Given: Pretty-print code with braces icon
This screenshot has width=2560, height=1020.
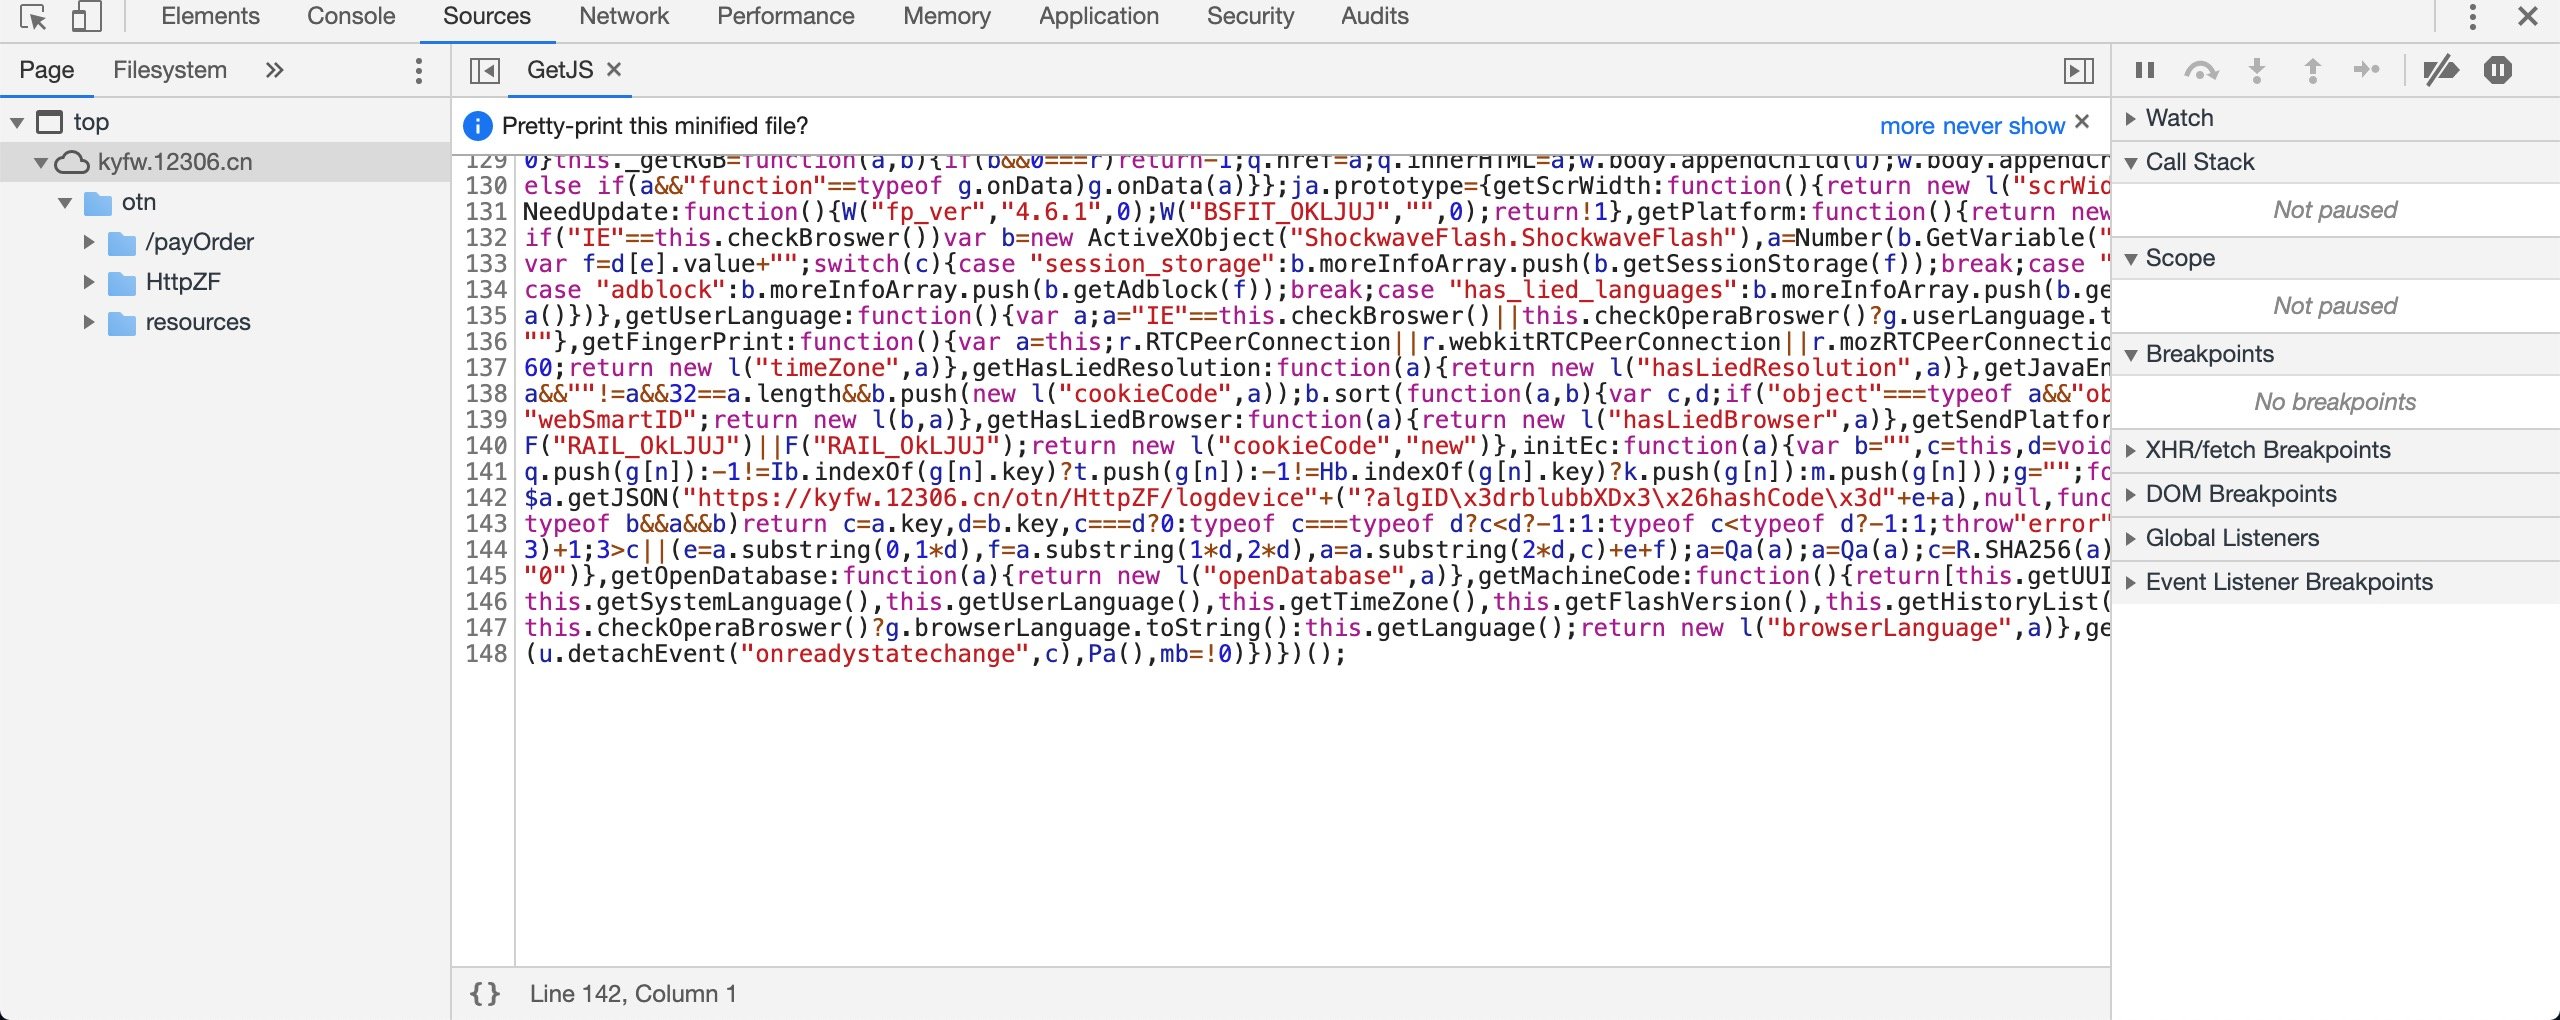Looking at the screenshot, I should pyautogui.click(x=484, y=993).
